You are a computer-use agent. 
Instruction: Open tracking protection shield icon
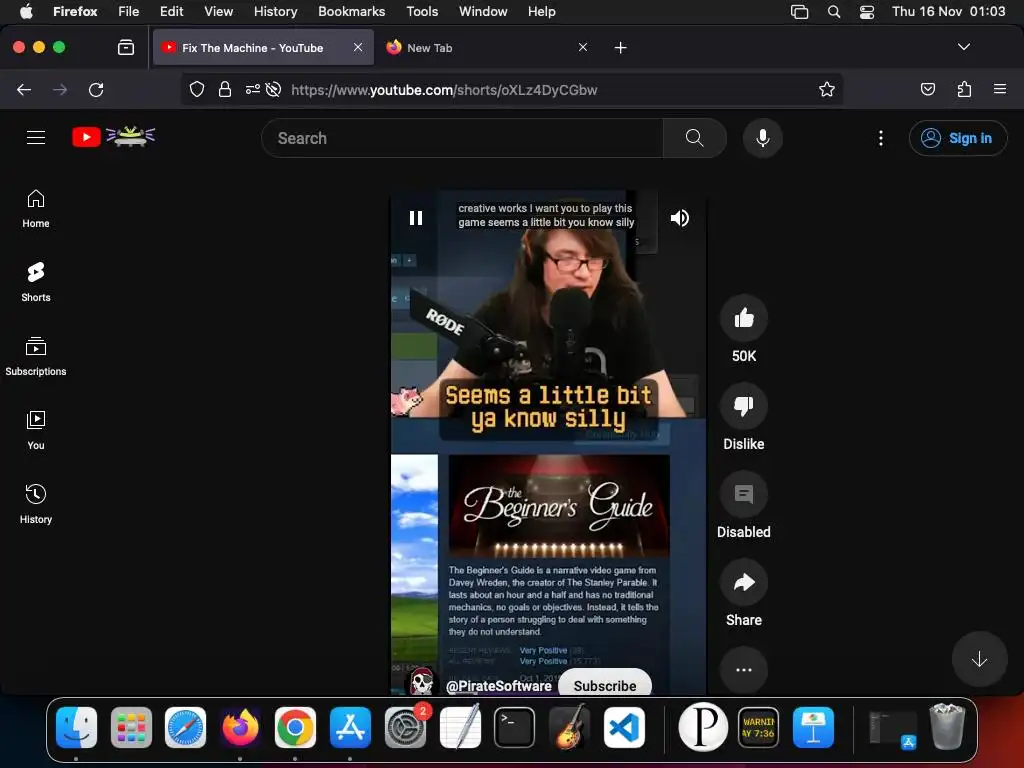click(x=197, y=89)
